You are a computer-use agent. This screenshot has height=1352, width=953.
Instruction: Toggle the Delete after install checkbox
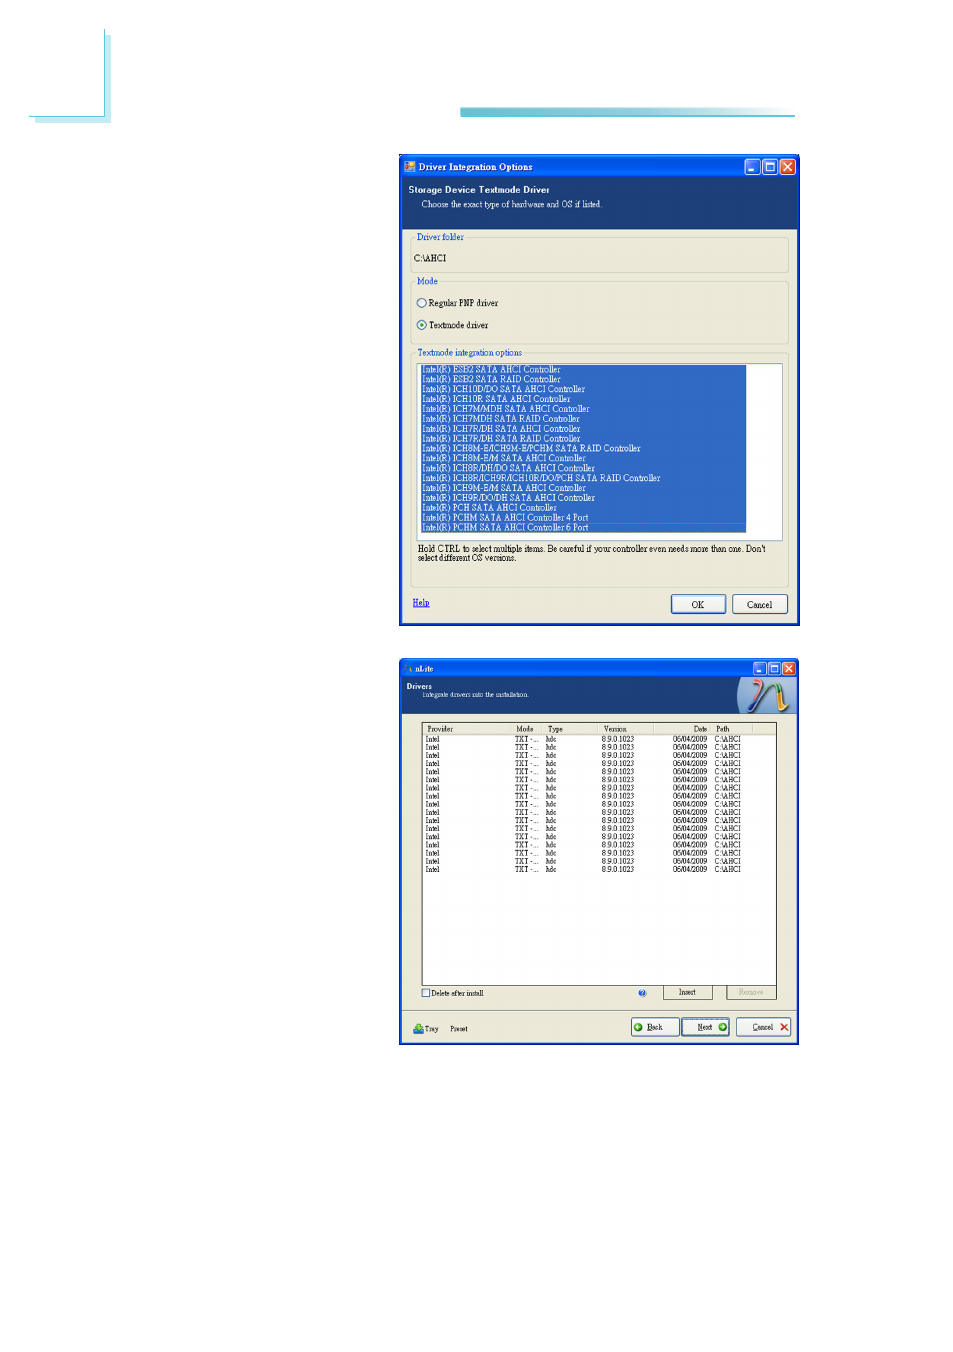[426, 993]
